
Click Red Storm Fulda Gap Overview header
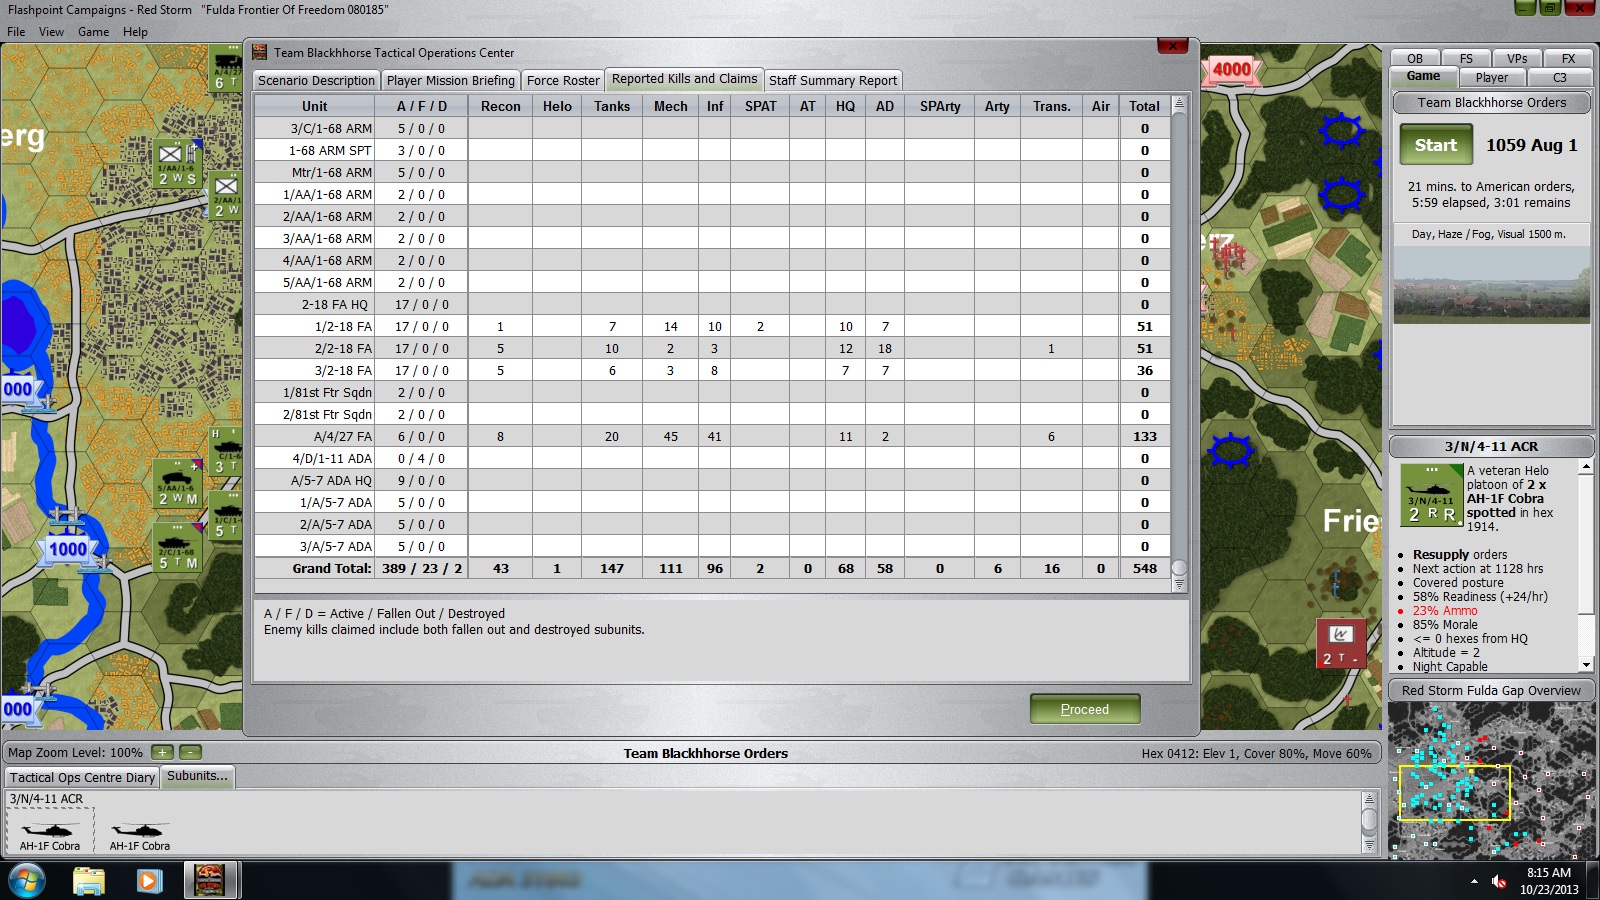[1491, 690]
